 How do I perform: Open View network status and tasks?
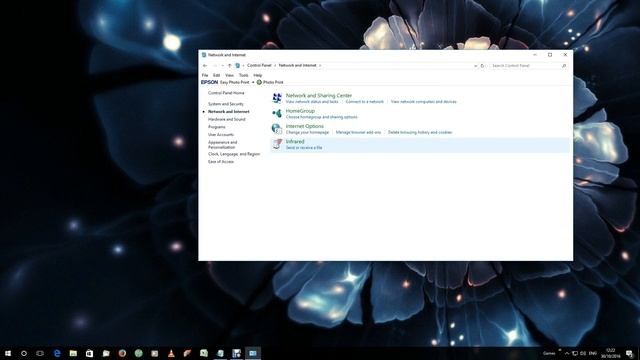[x=312, y=102]
